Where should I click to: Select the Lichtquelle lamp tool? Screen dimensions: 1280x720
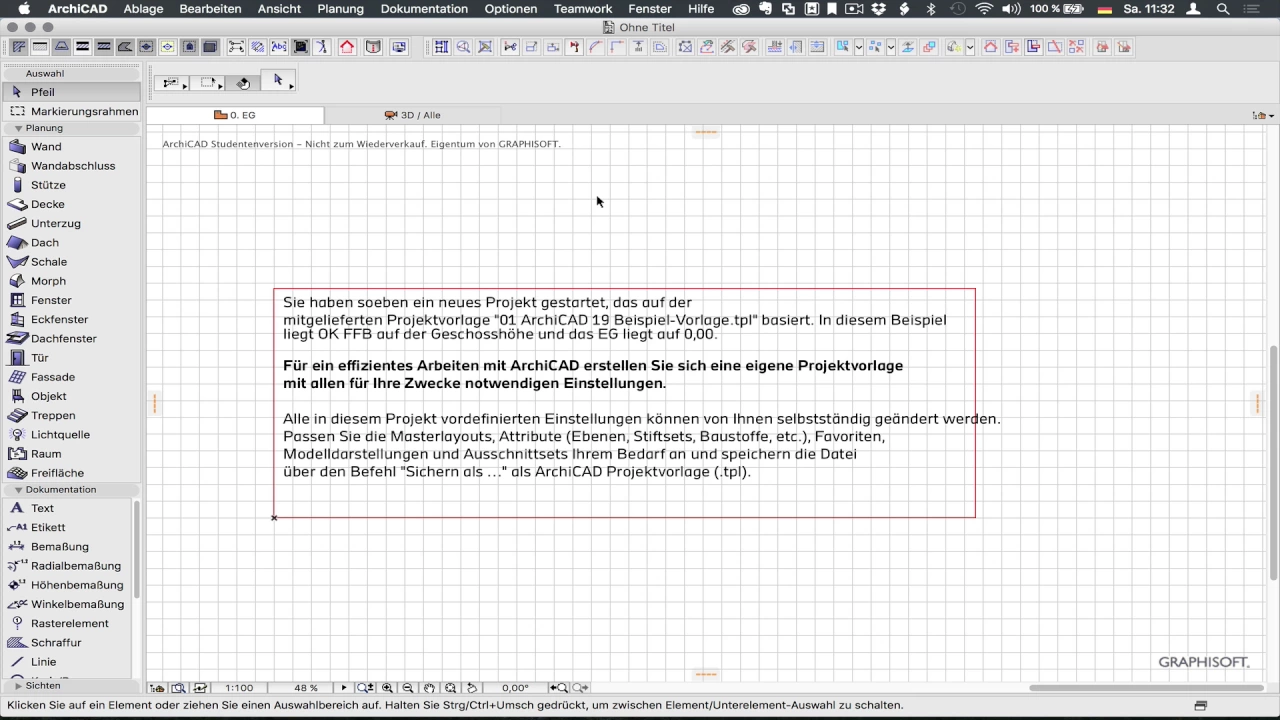pos(70,435)
